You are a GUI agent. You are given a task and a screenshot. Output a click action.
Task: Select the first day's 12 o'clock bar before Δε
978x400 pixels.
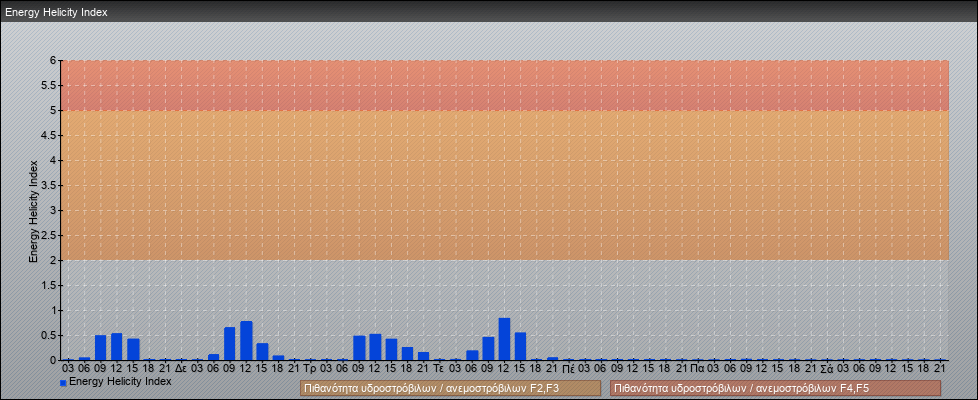117,346
